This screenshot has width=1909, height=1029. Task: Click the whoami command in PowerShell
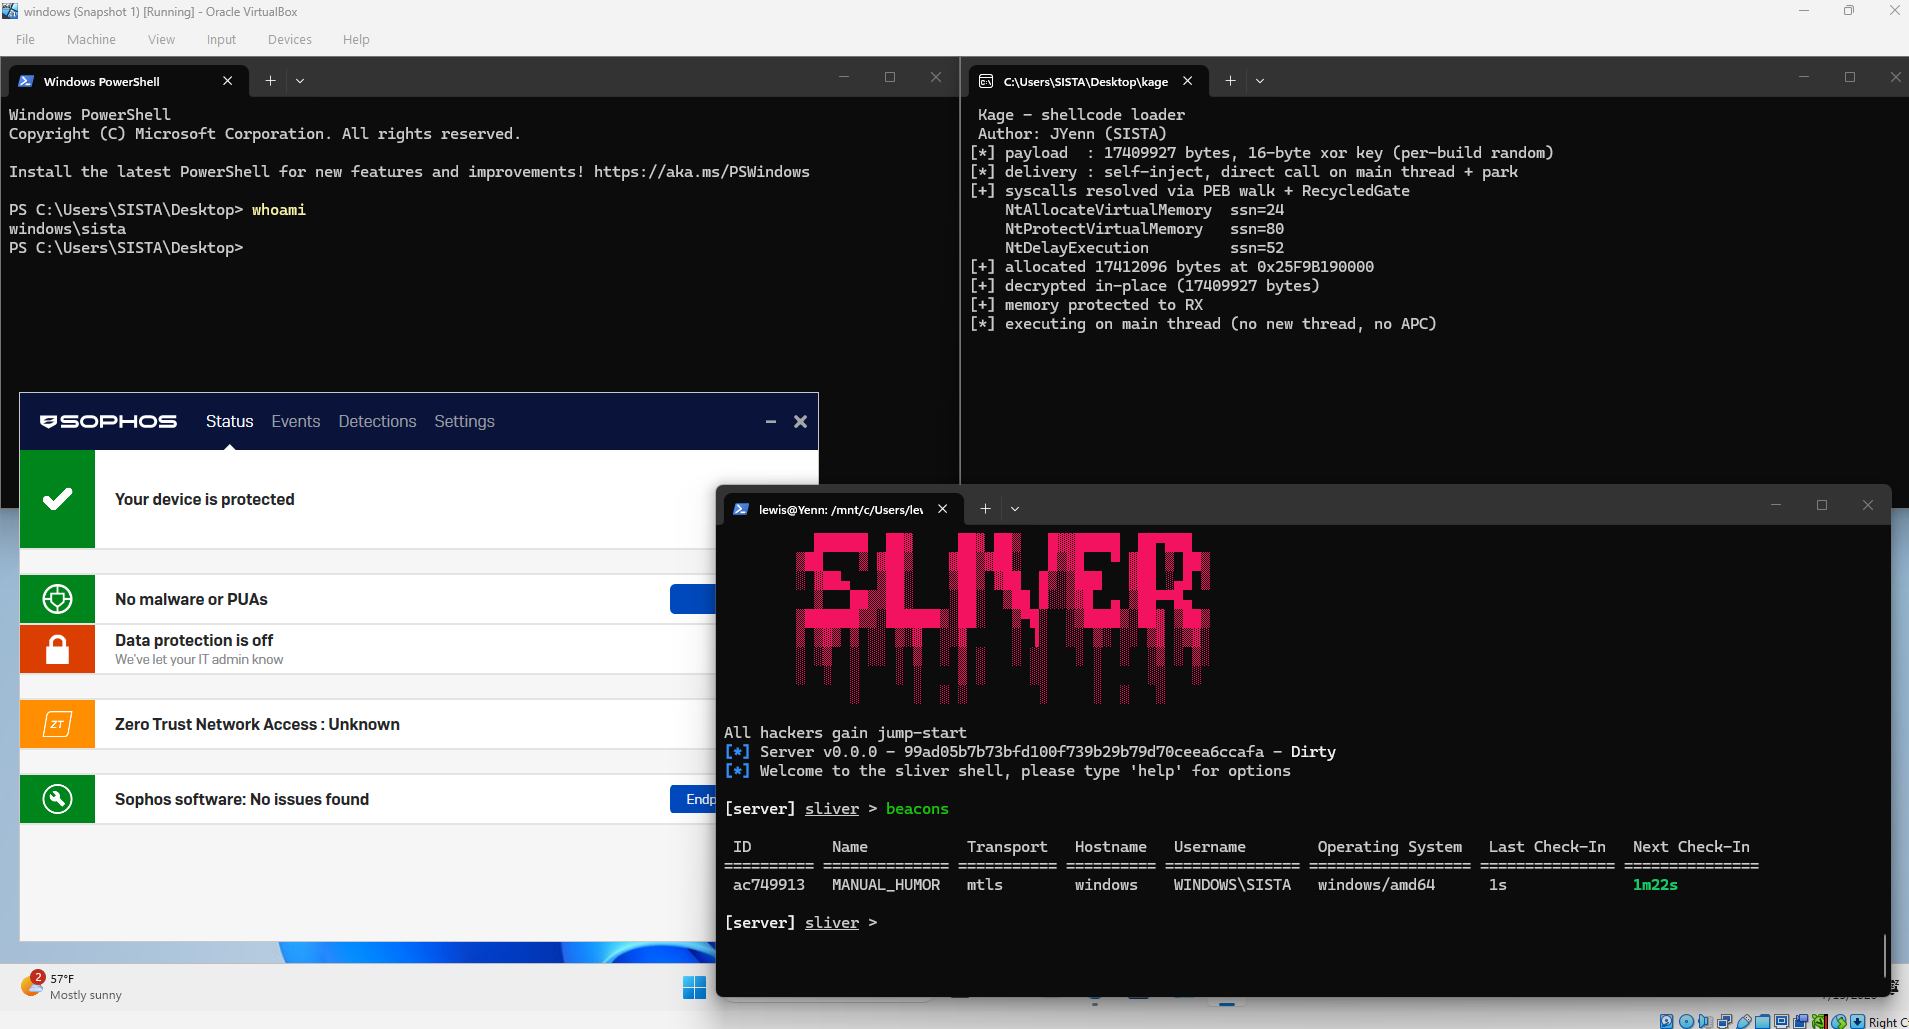pos(279,210)
